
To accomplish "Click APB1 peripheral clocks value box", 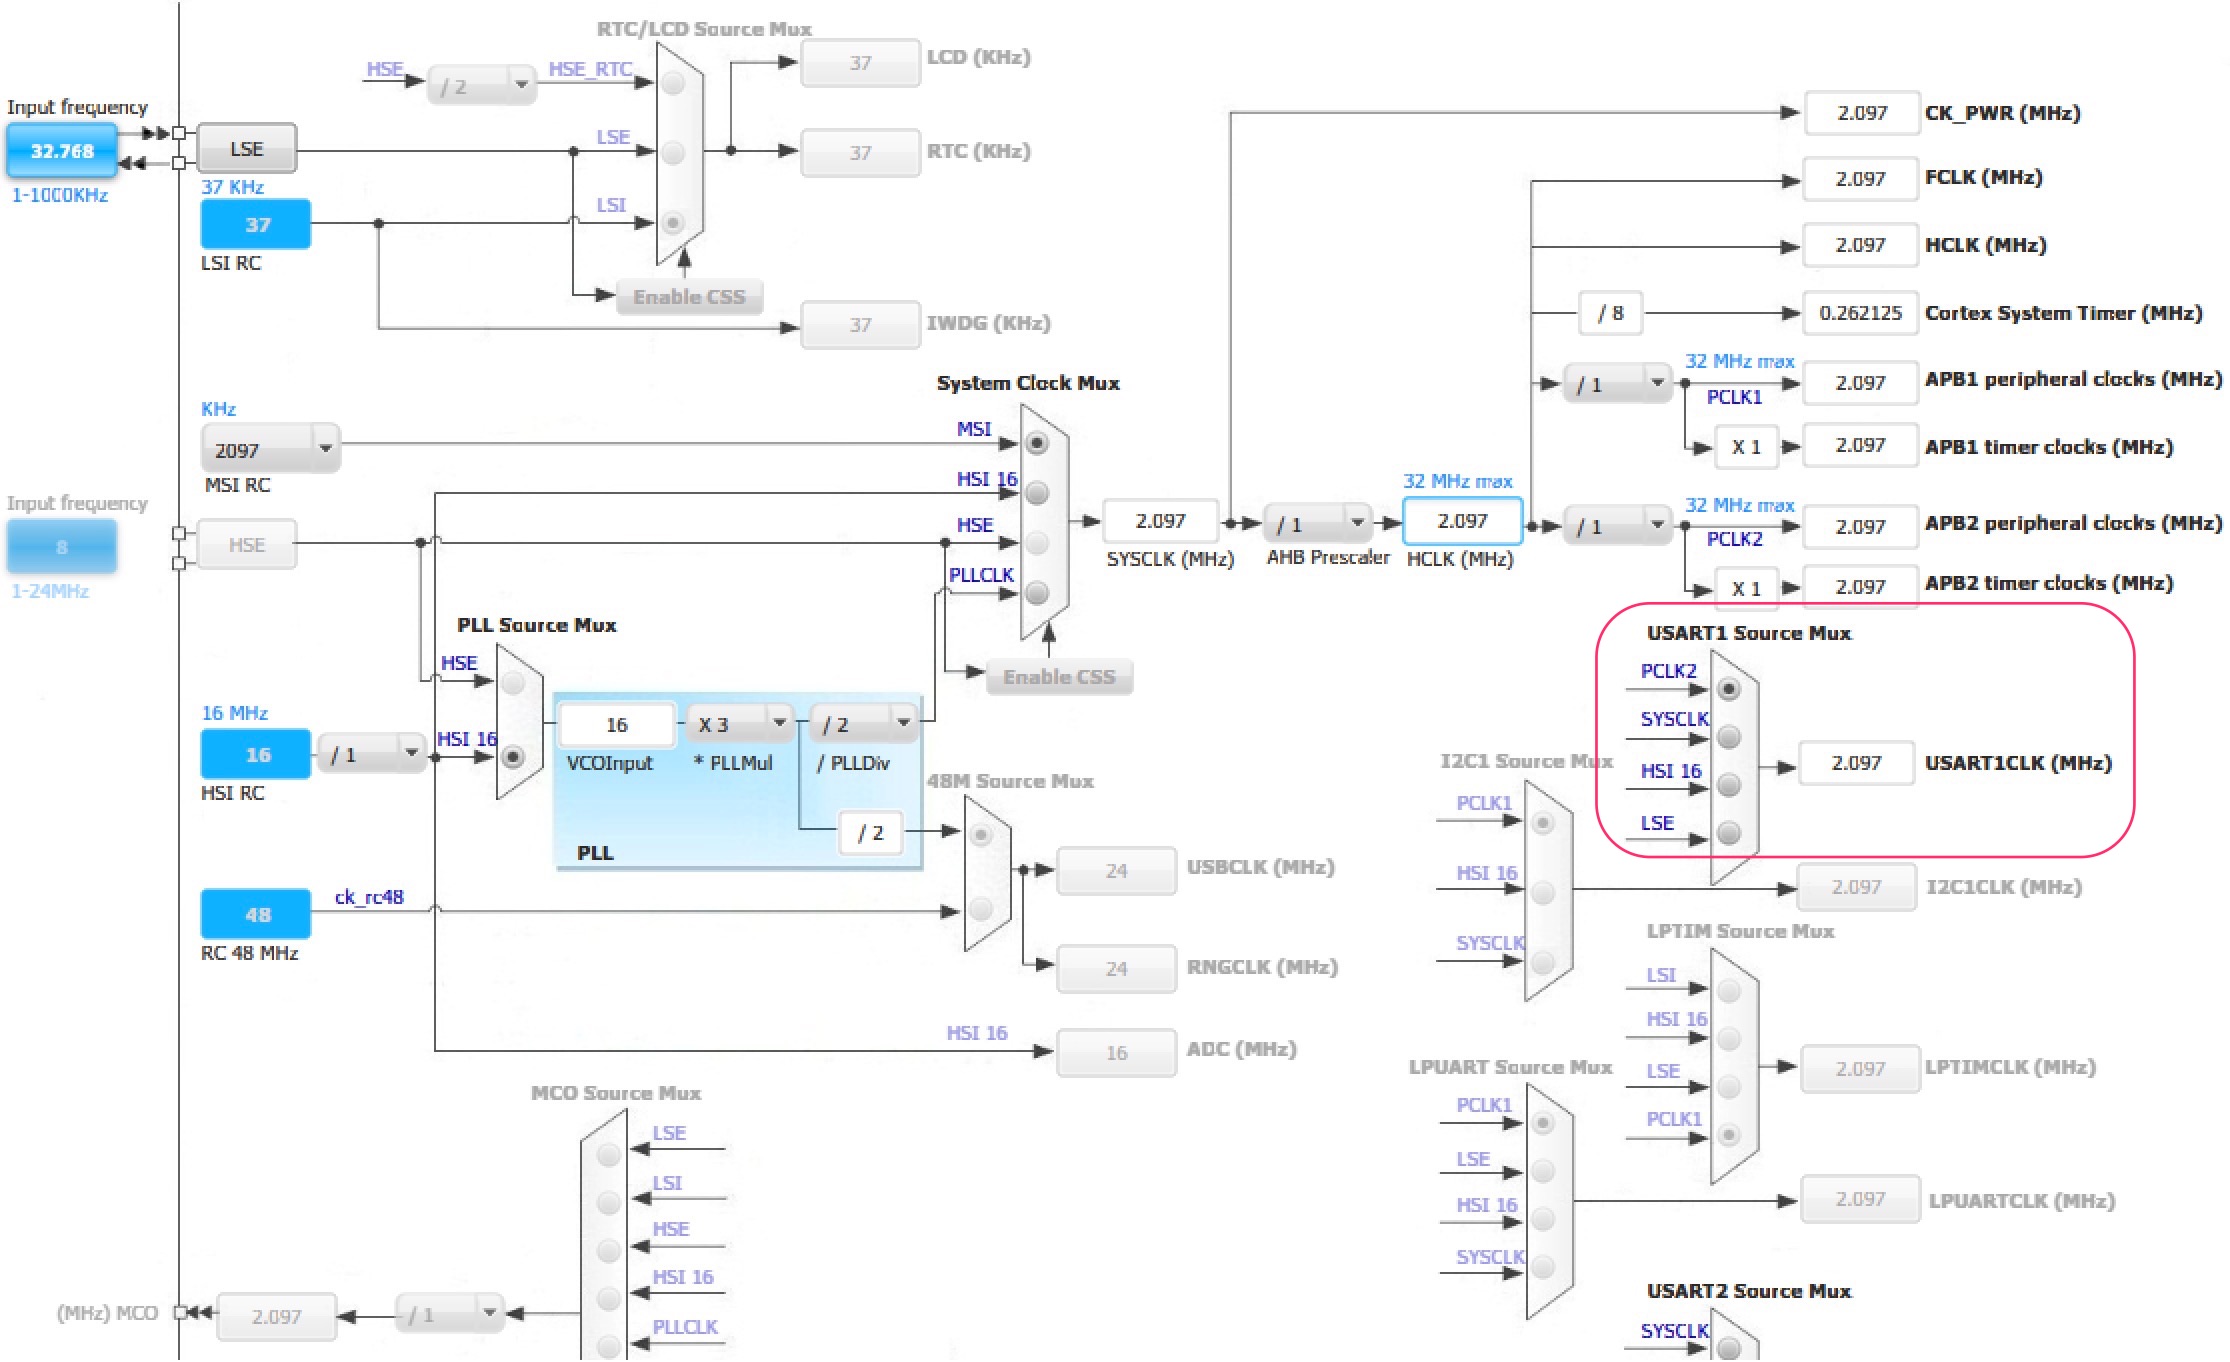I will [x=1861, y=383].
